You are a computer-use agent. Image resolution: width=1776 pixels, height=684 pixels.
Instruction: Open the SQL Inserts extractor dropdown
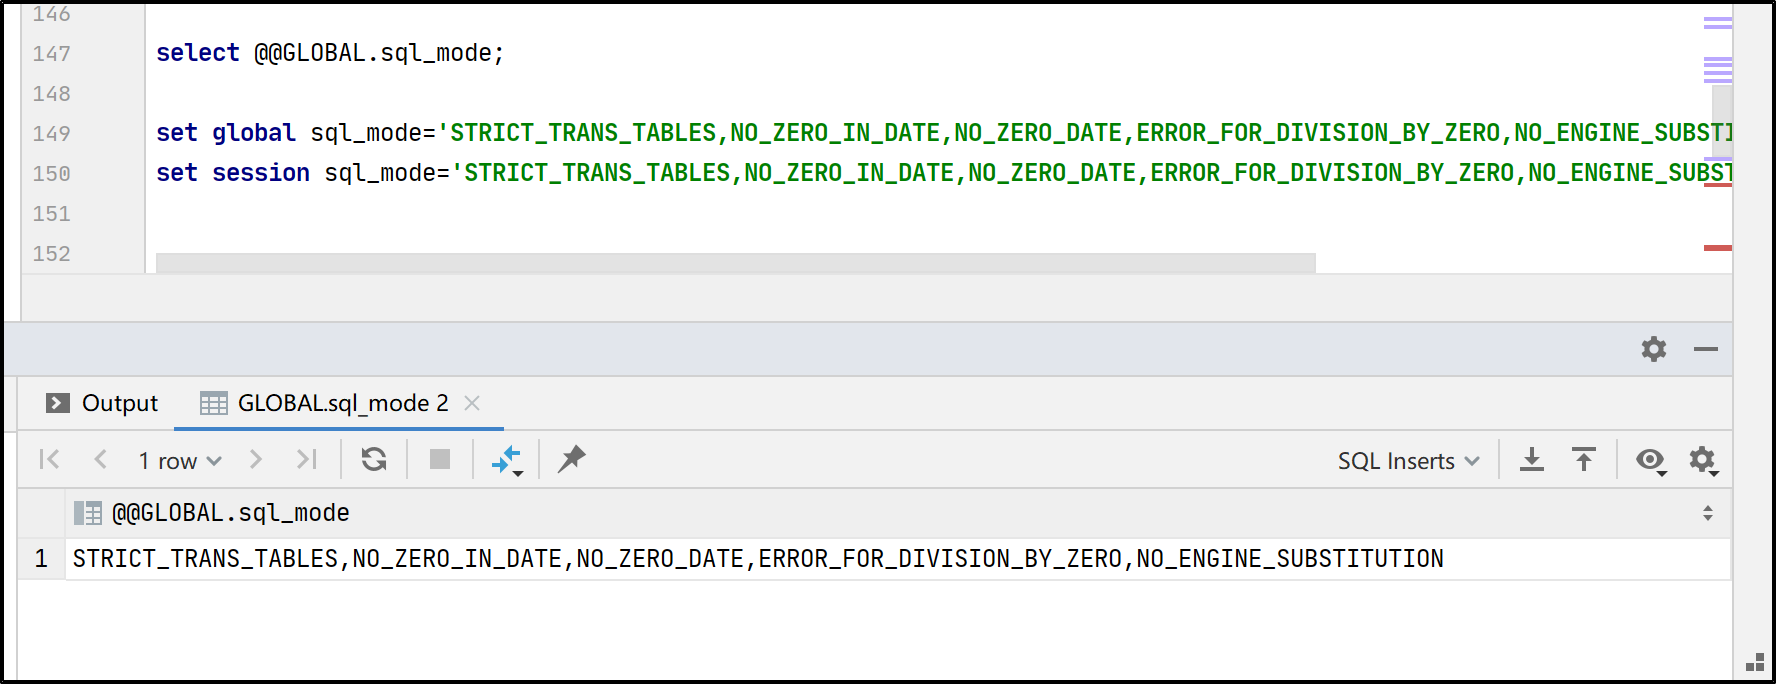[x=1408, y=461]
